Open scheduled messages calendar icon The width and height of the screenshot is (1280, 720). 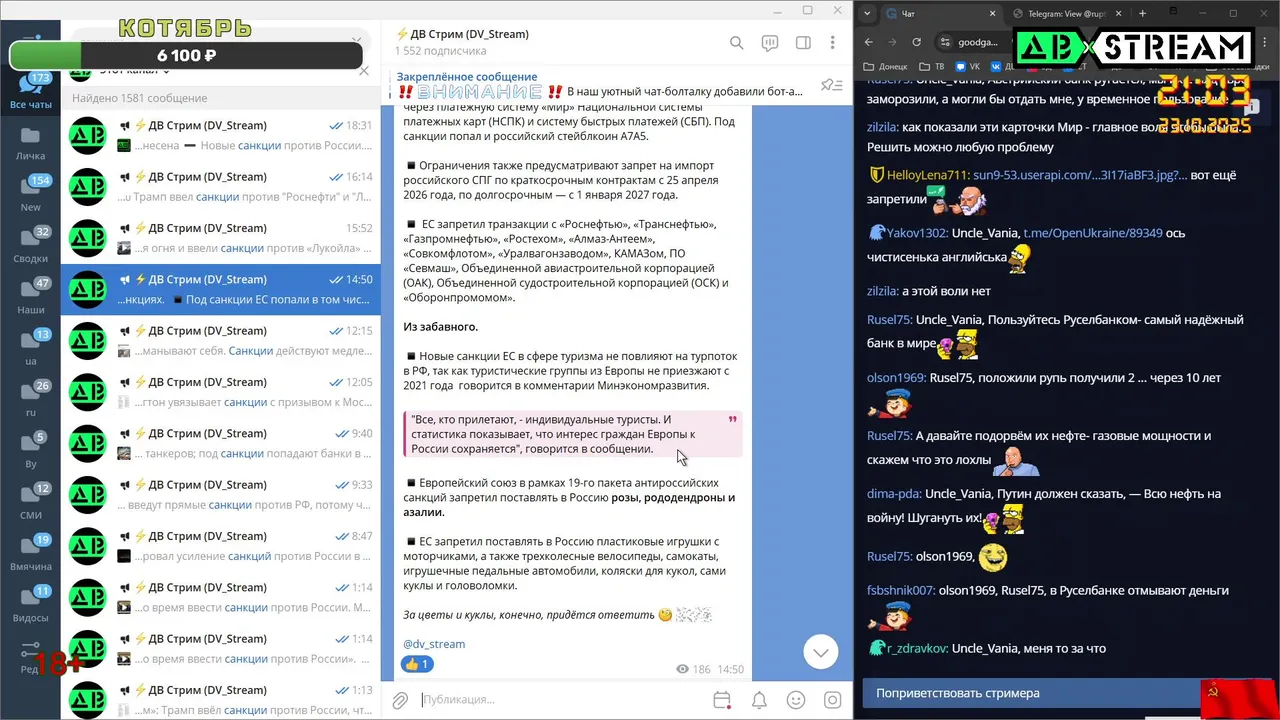point(722,700)
